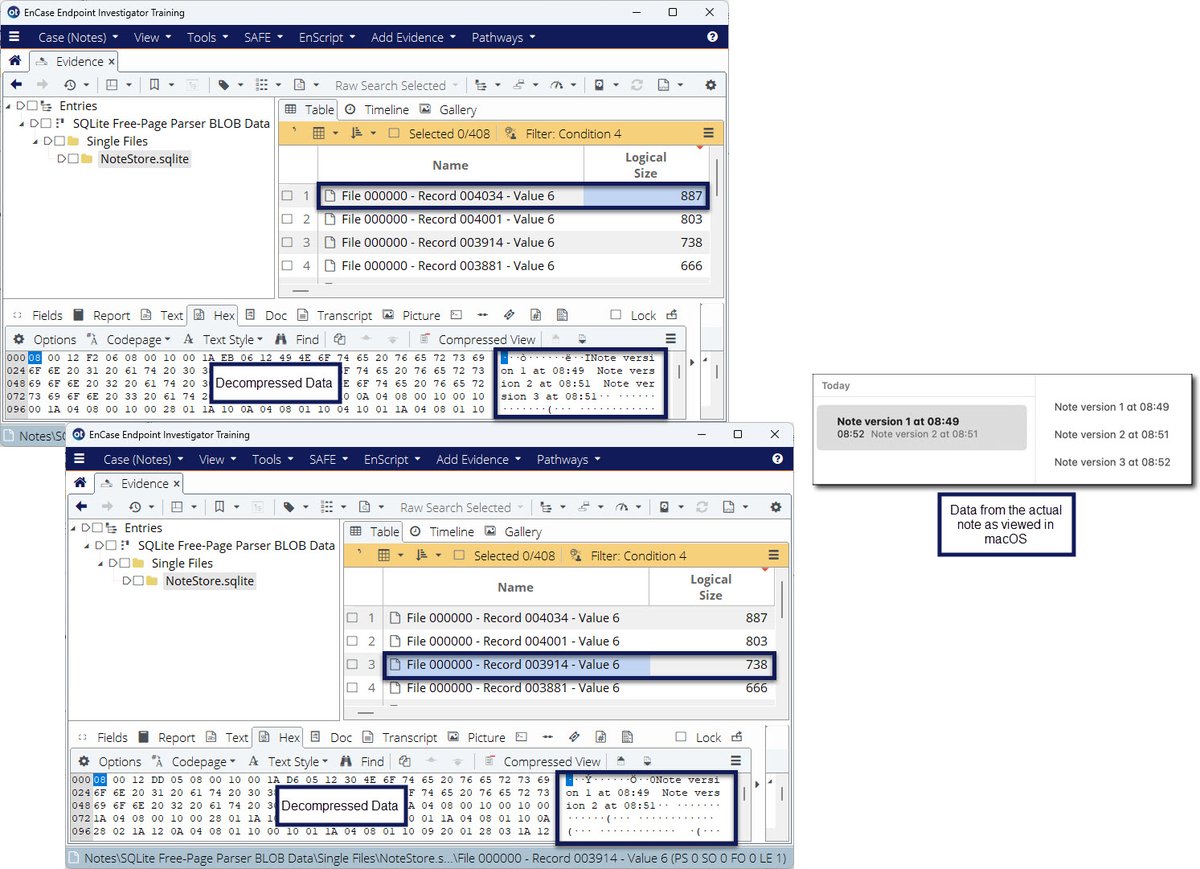1200x869 pixels.
Task: Sort by Name column in the lower window
Action: (516, 587)
